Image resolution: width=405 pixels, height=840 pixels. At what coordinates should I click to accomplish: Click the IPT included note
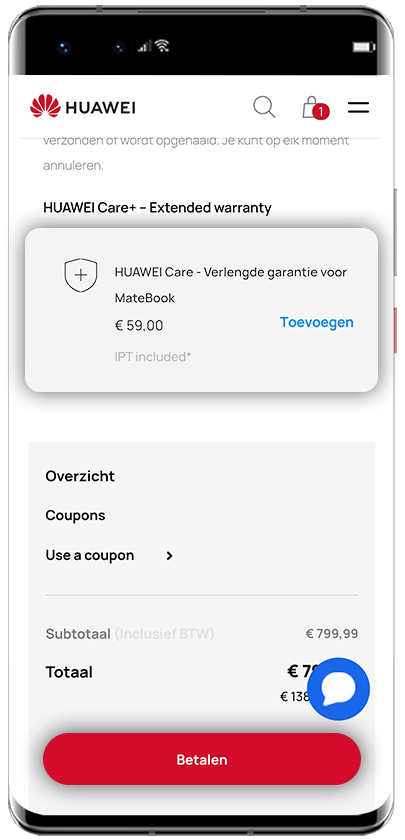pyautogui.click(x=153, y=356)
